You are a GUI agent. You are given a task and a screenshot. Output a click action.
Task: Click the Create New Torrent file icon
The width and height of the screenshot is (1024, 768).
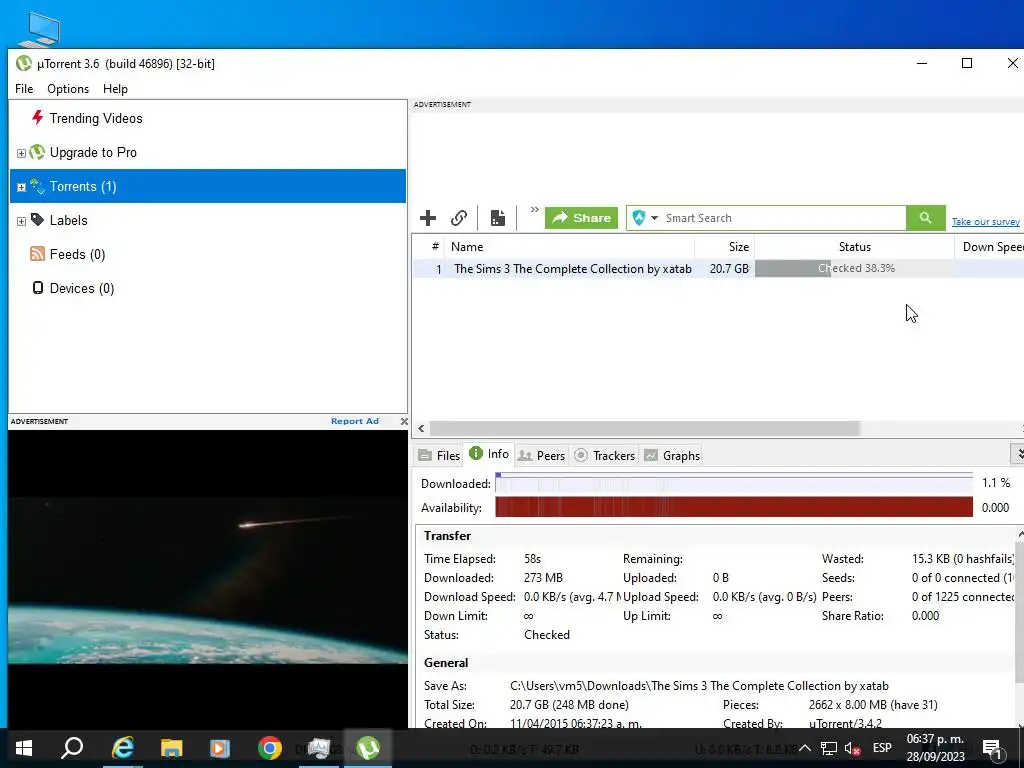point(498,218)
